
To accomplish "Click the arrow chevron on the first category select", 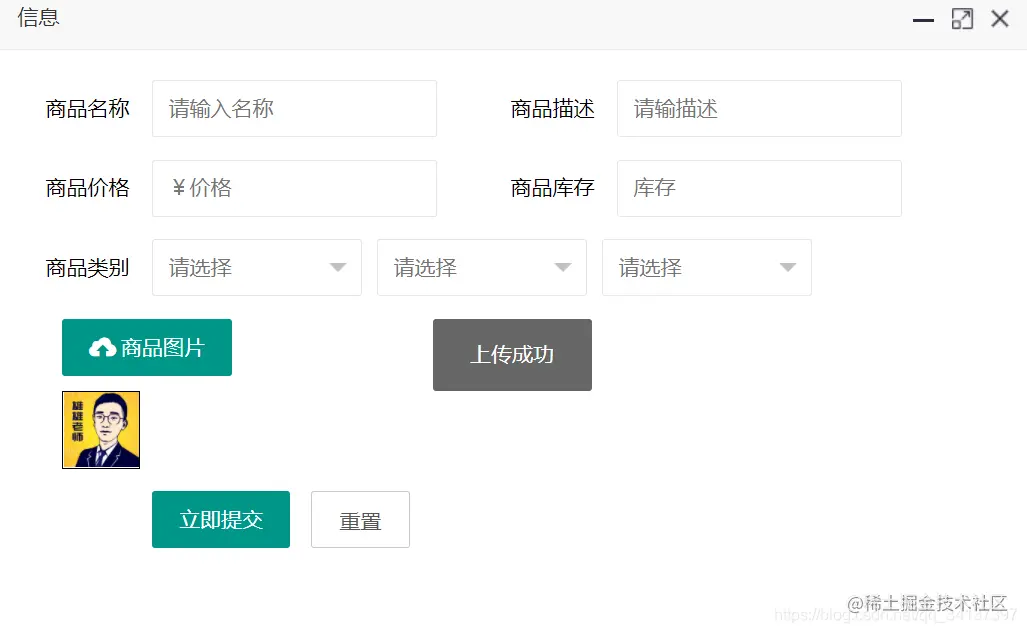I will click(x=336, y=267).
